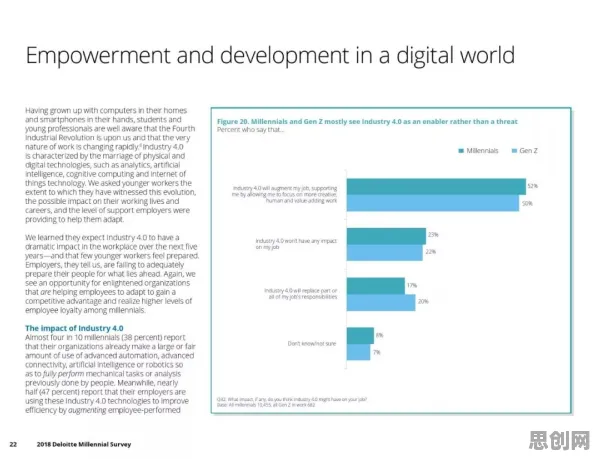The width and height of the screenshot is (596, 459).
Task: Click the Millennials legend color square
Action: pyautogui.click(x=461, y=151)
